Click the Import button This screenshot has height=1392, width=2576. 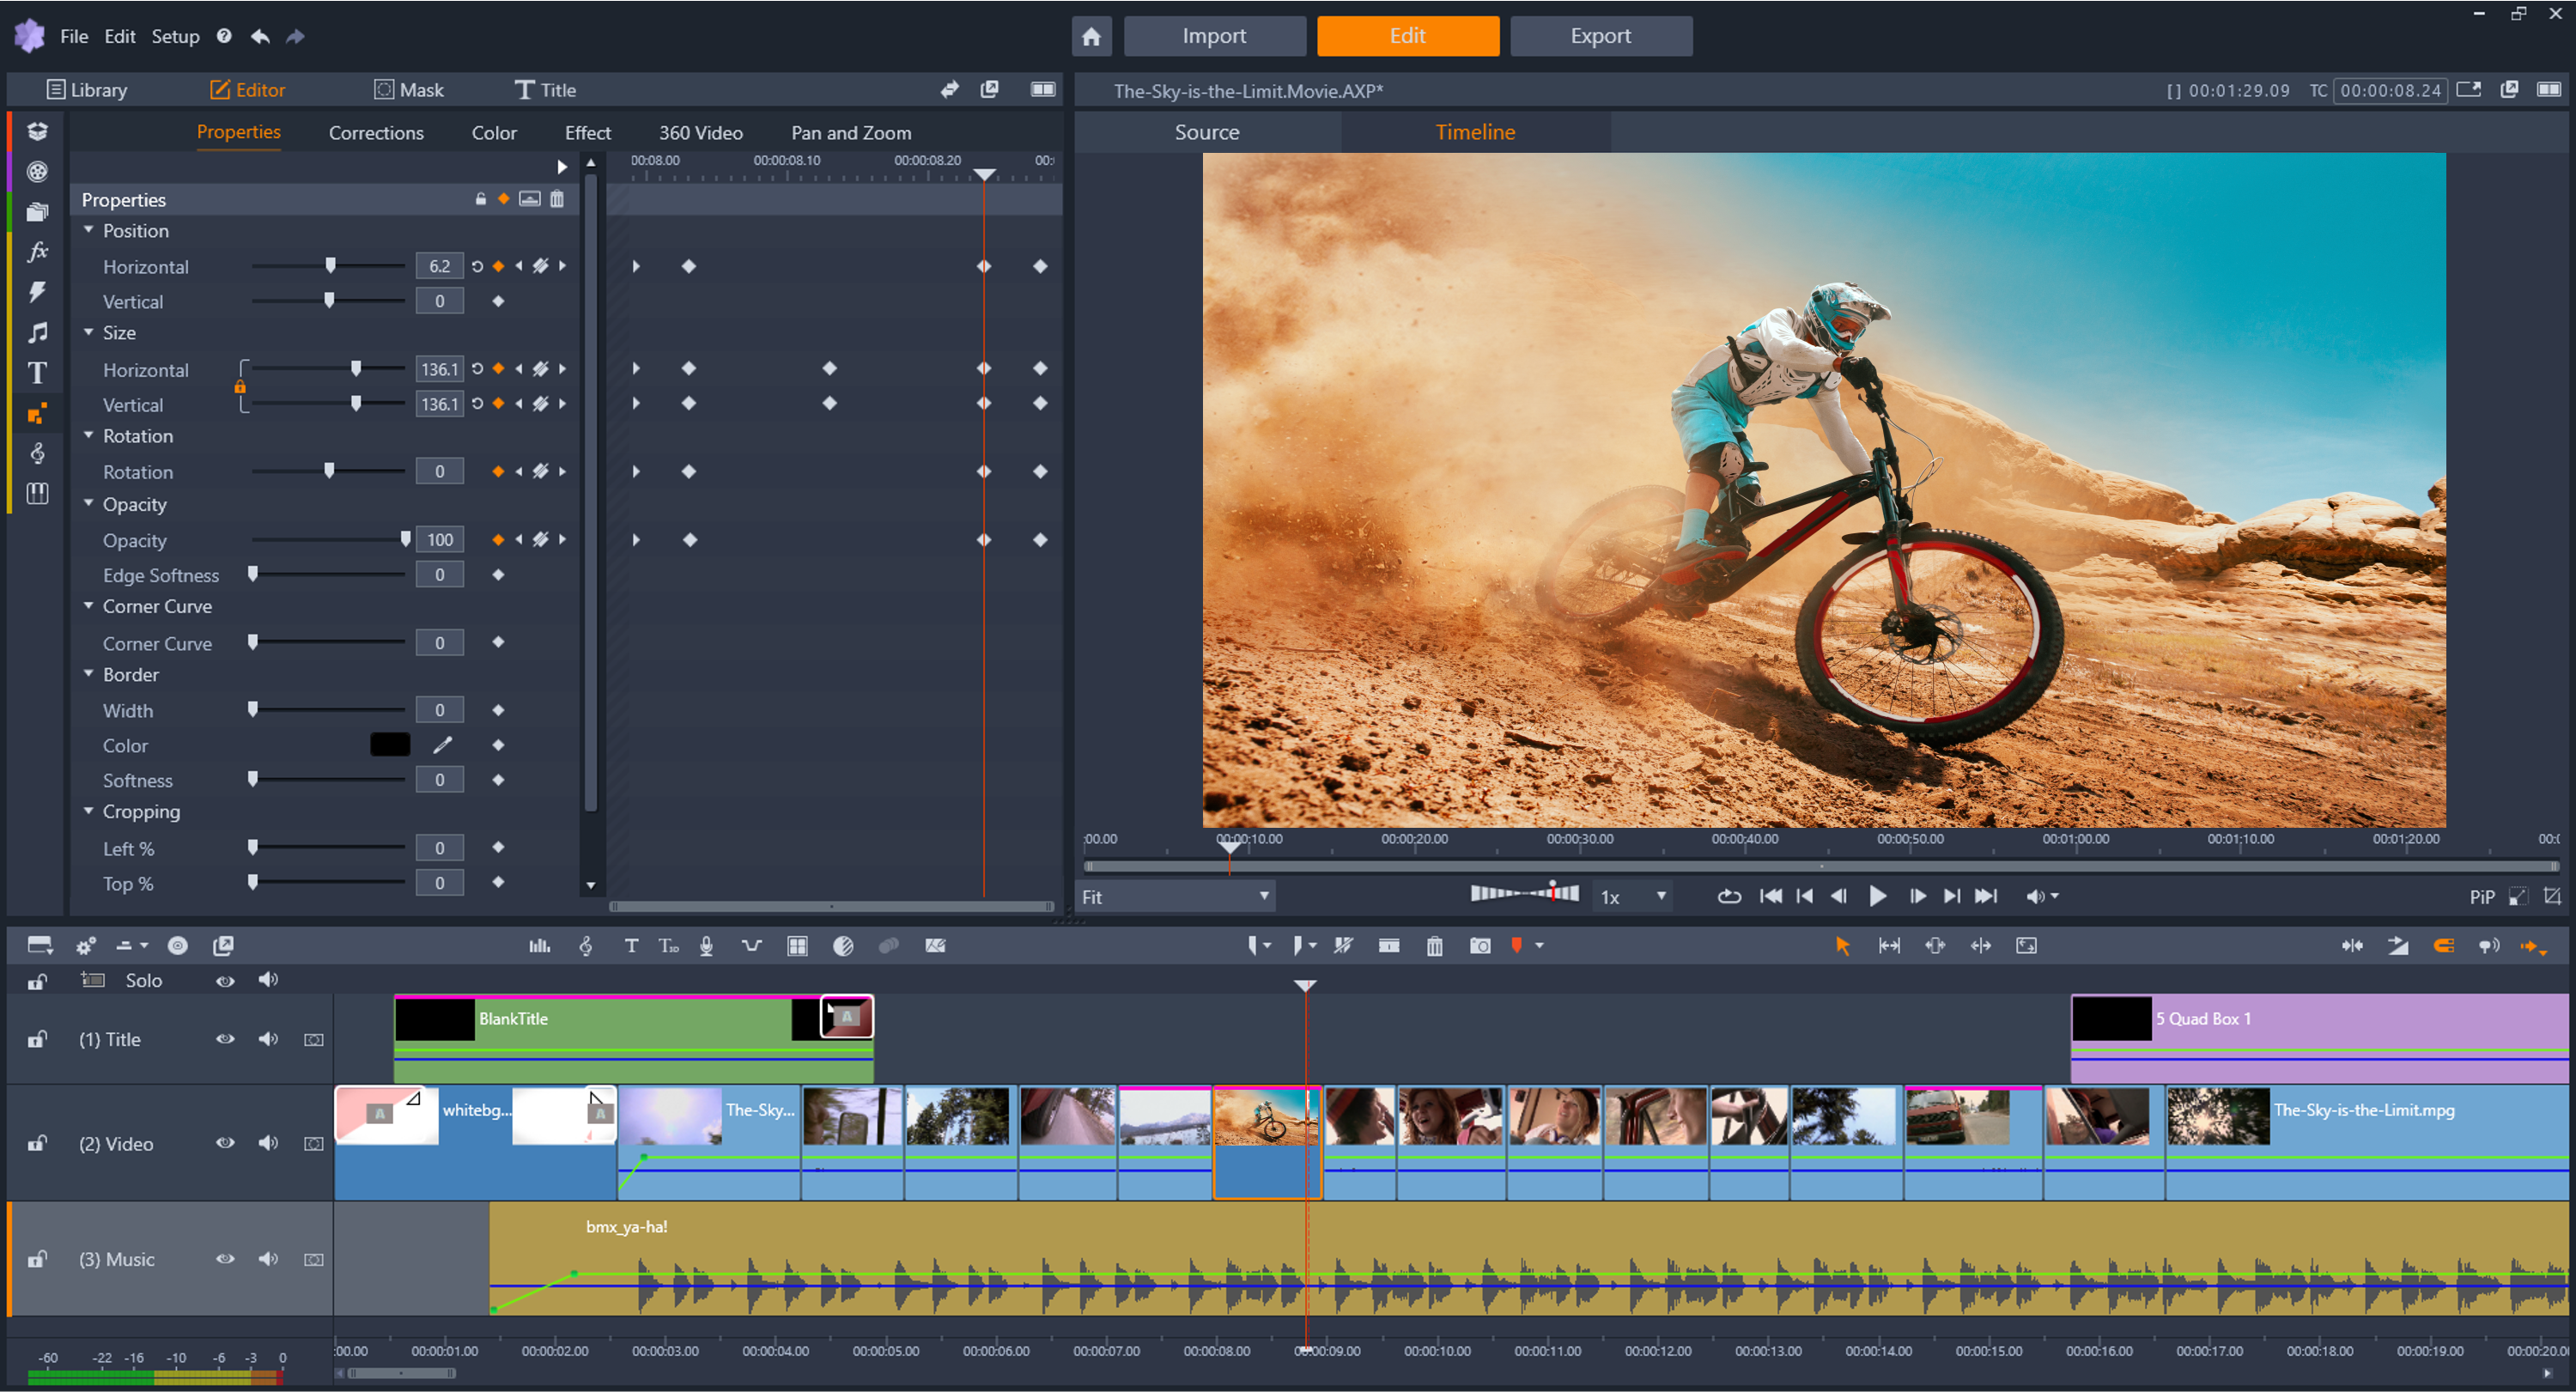click(1214, 36)
